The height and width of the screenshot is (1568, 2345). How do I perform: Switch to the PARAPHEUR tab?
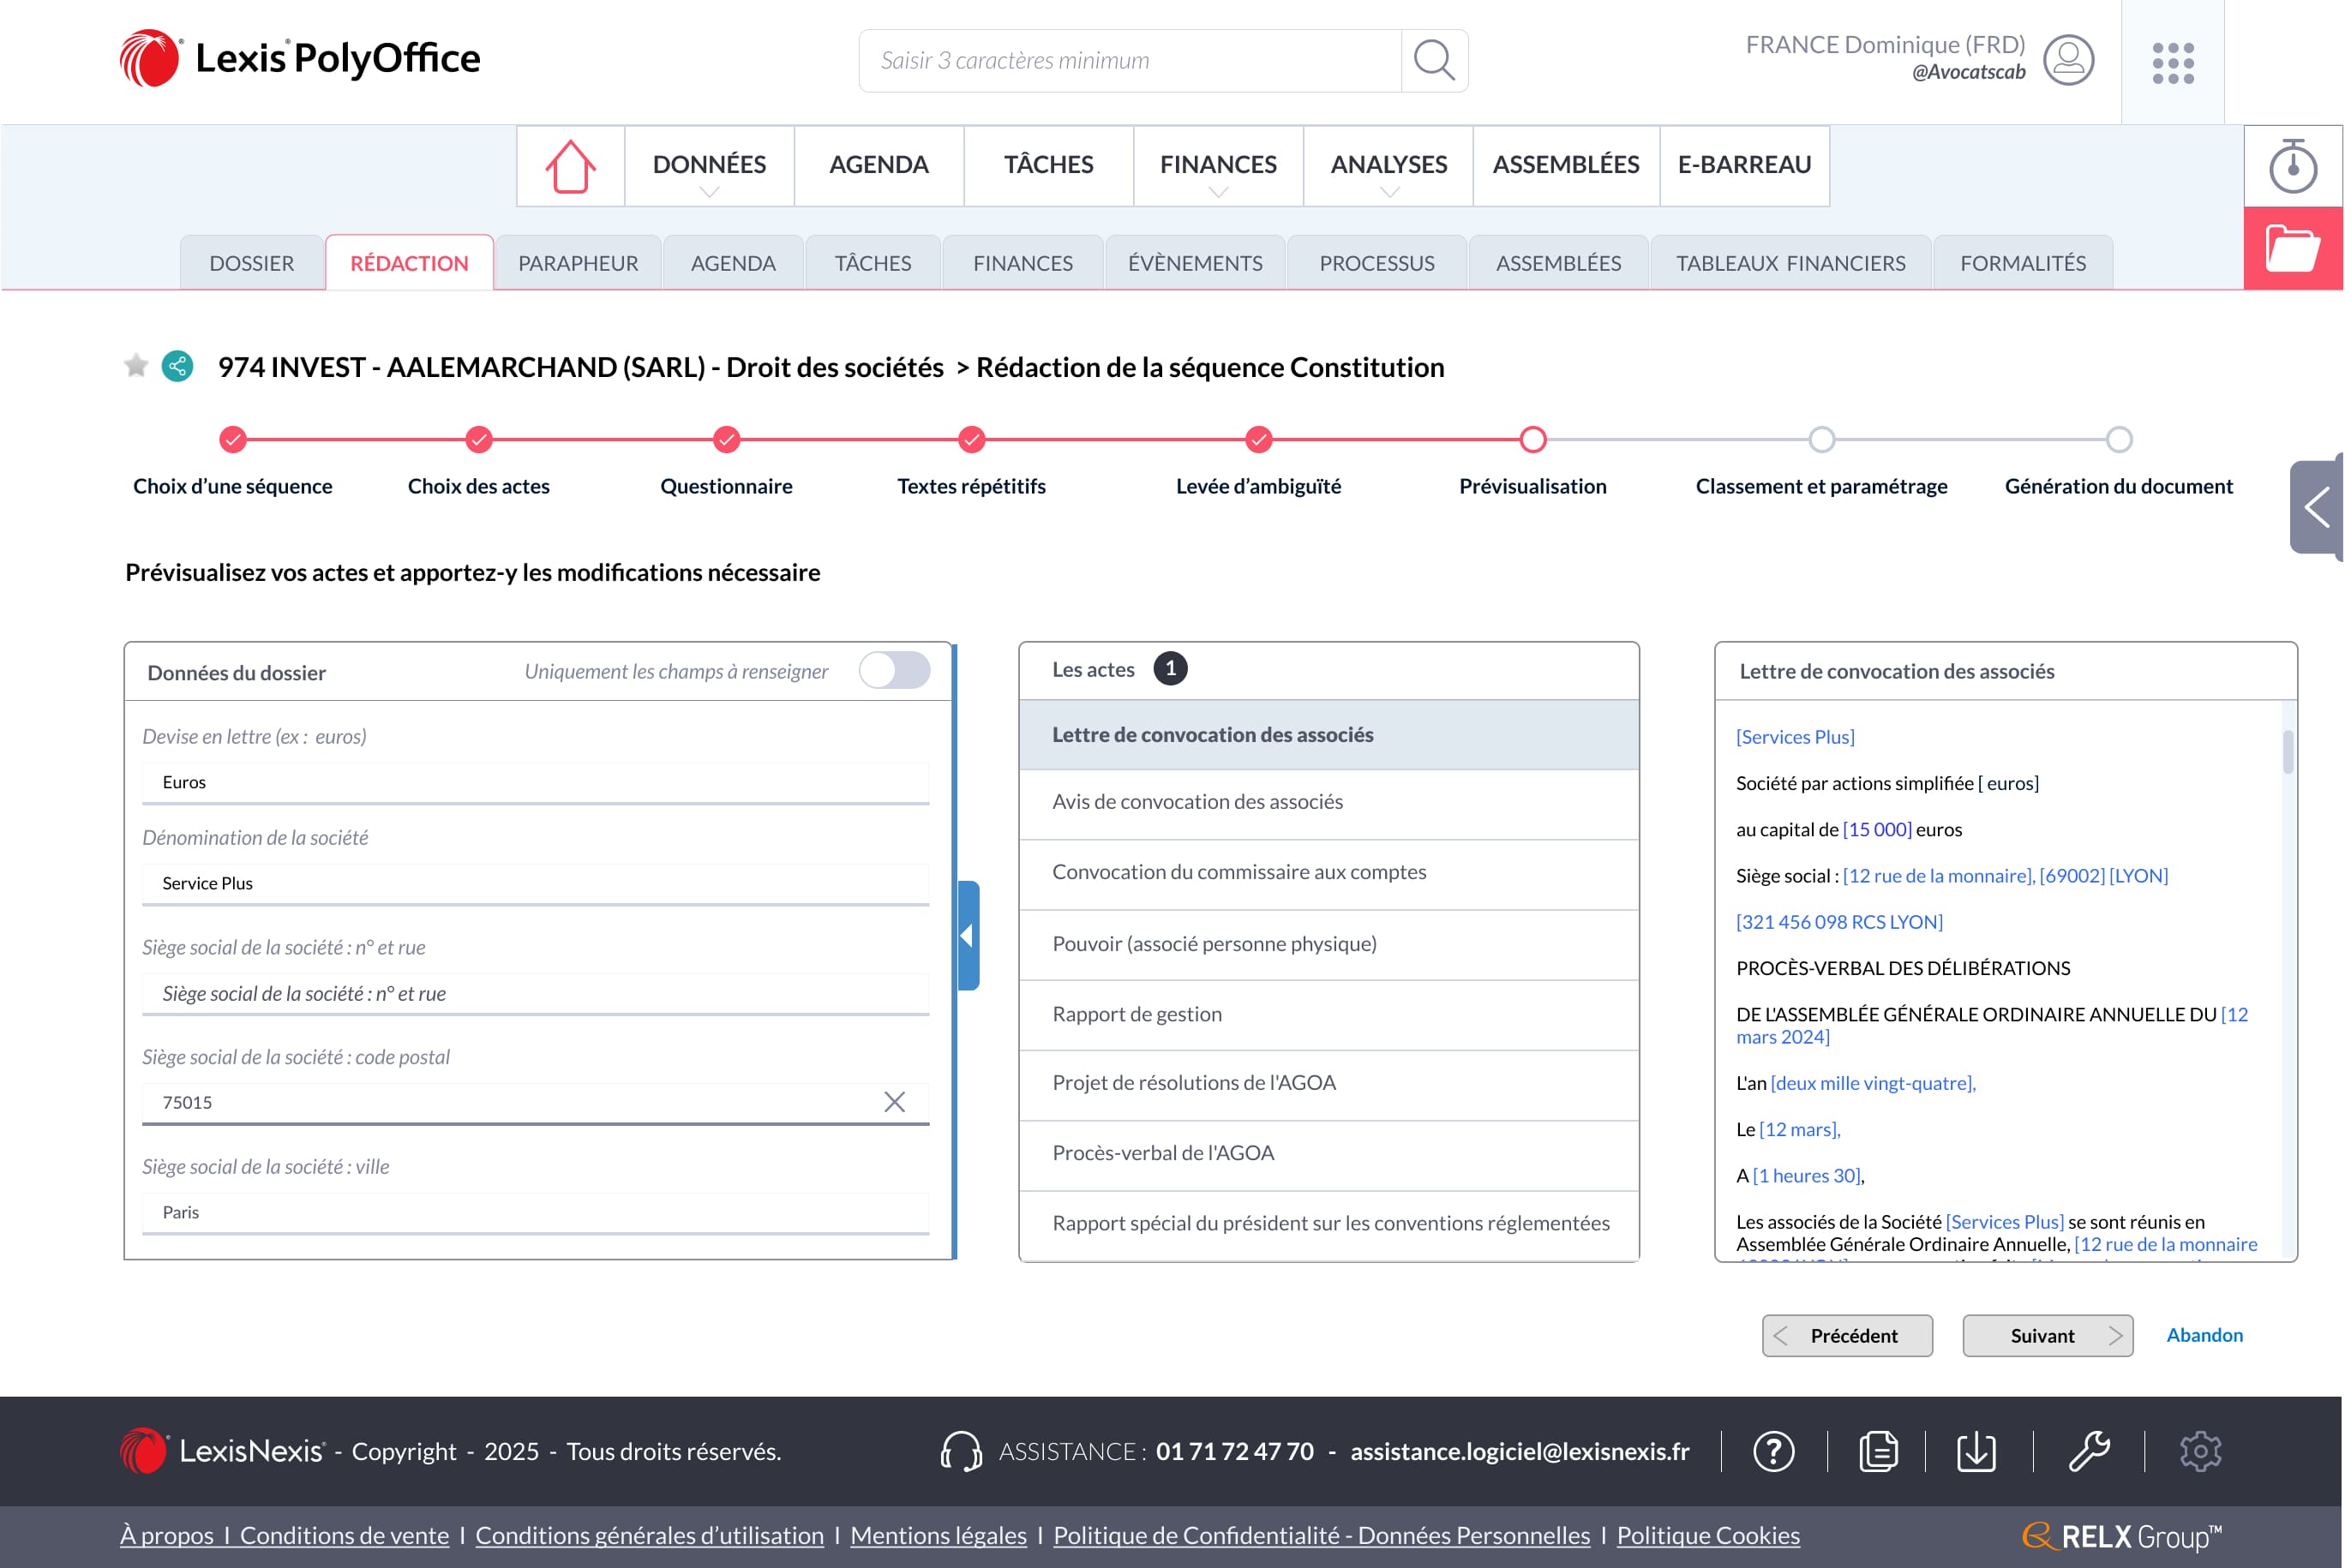(x=577, y=263)
